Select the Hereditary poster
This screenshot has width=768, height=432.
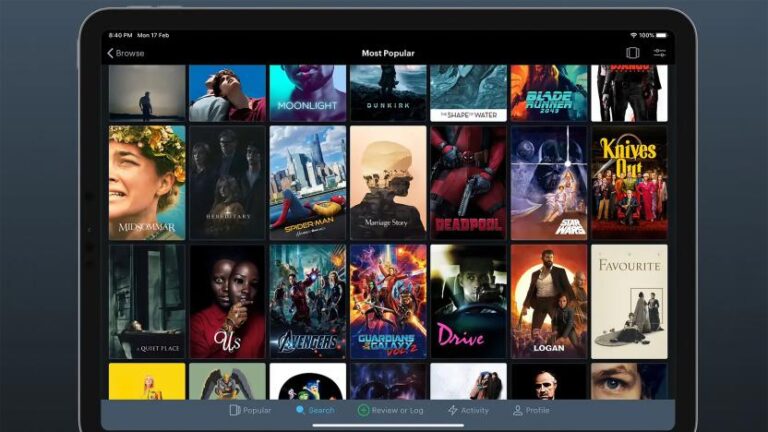point(227,183)
